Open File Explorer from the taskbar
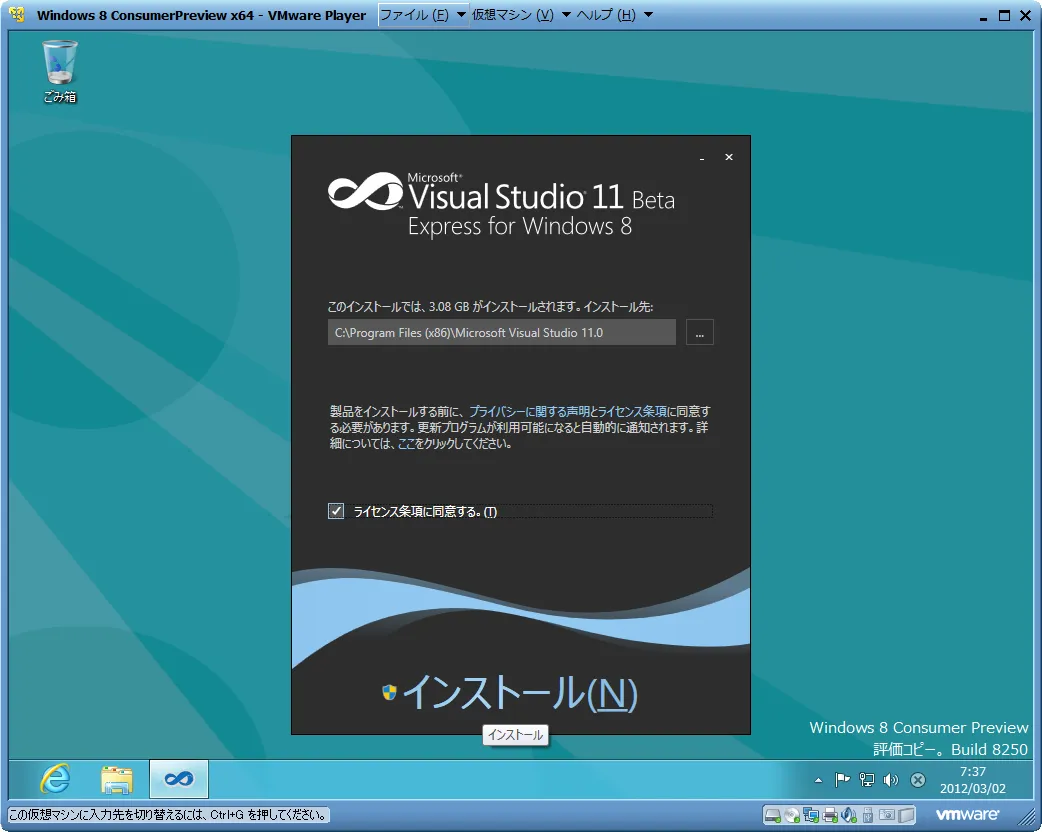Screen dimensions: 1042x832 pyautogui.click(x=117, y=778)
